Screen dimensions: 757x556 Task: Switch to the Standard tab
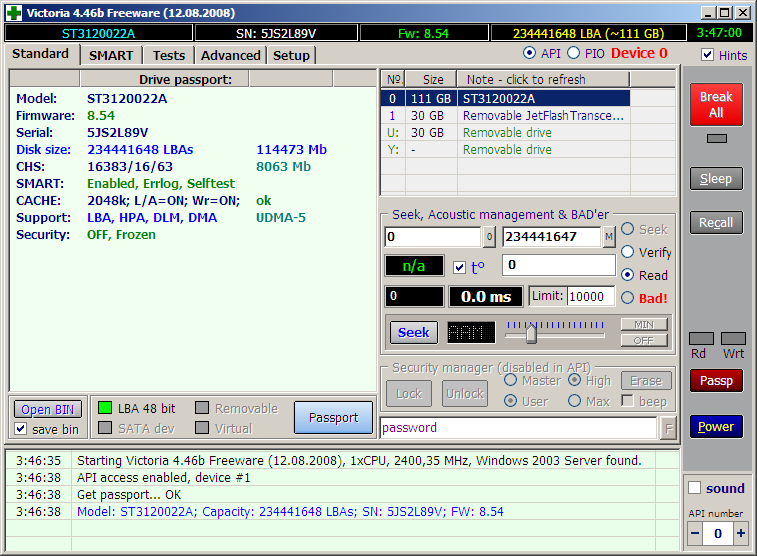(x=41, y=54)
